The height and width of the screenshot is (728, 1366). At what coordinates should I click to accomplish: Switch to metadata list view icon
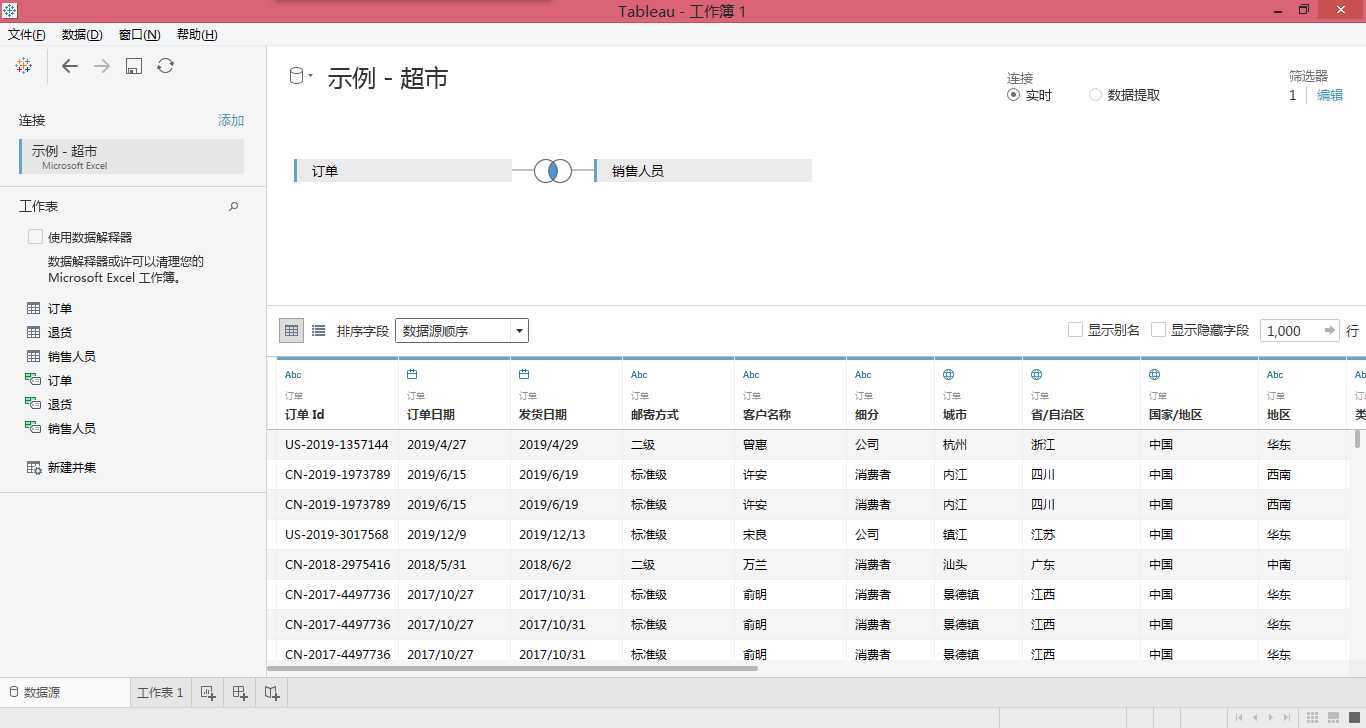318,330
